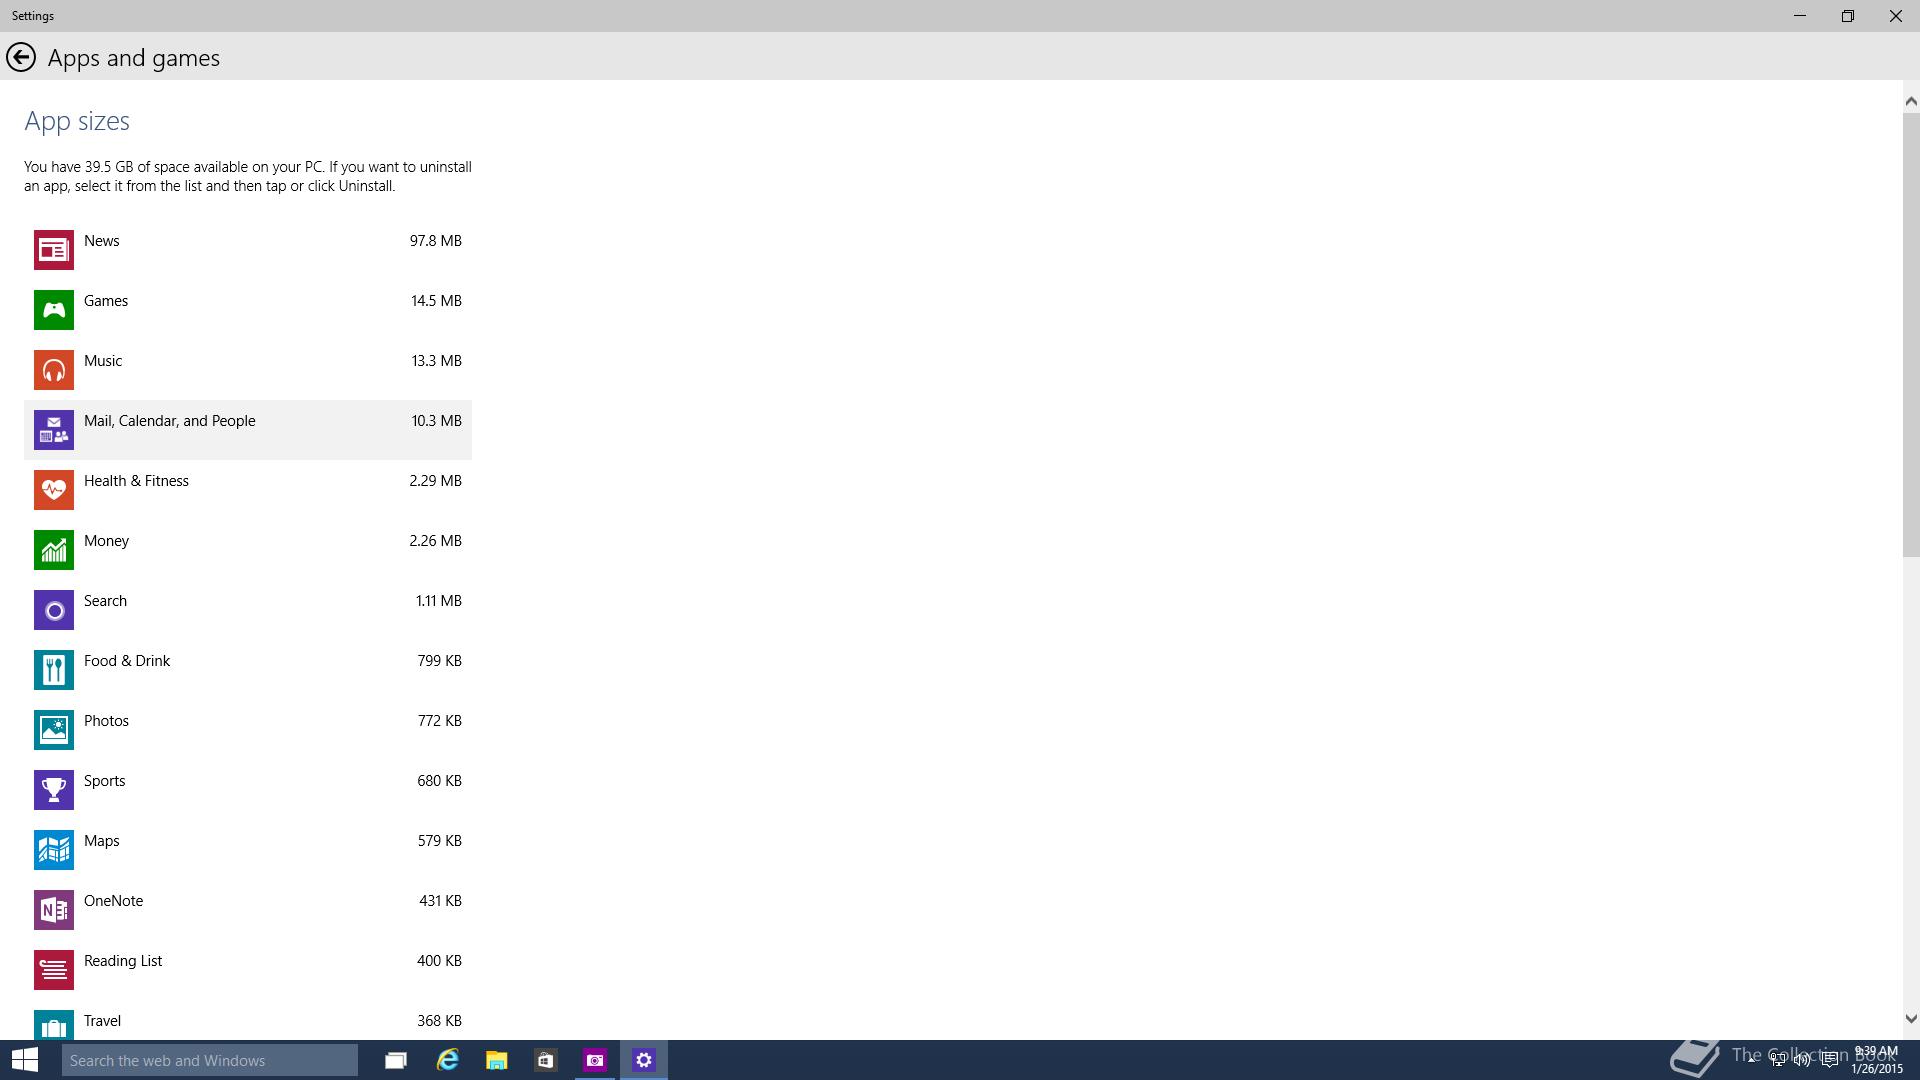Click the vertical scrollbar thumb
Screen dimensions: 1920x1080
tap(1911, 335)
